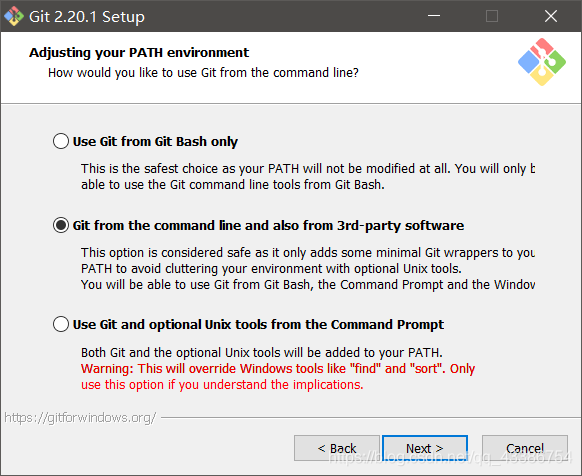The height and width of the screenshot is (476, 582).
Task: Click the 'Adjusting your PATH environment' heading
Action: coord(139,53)
